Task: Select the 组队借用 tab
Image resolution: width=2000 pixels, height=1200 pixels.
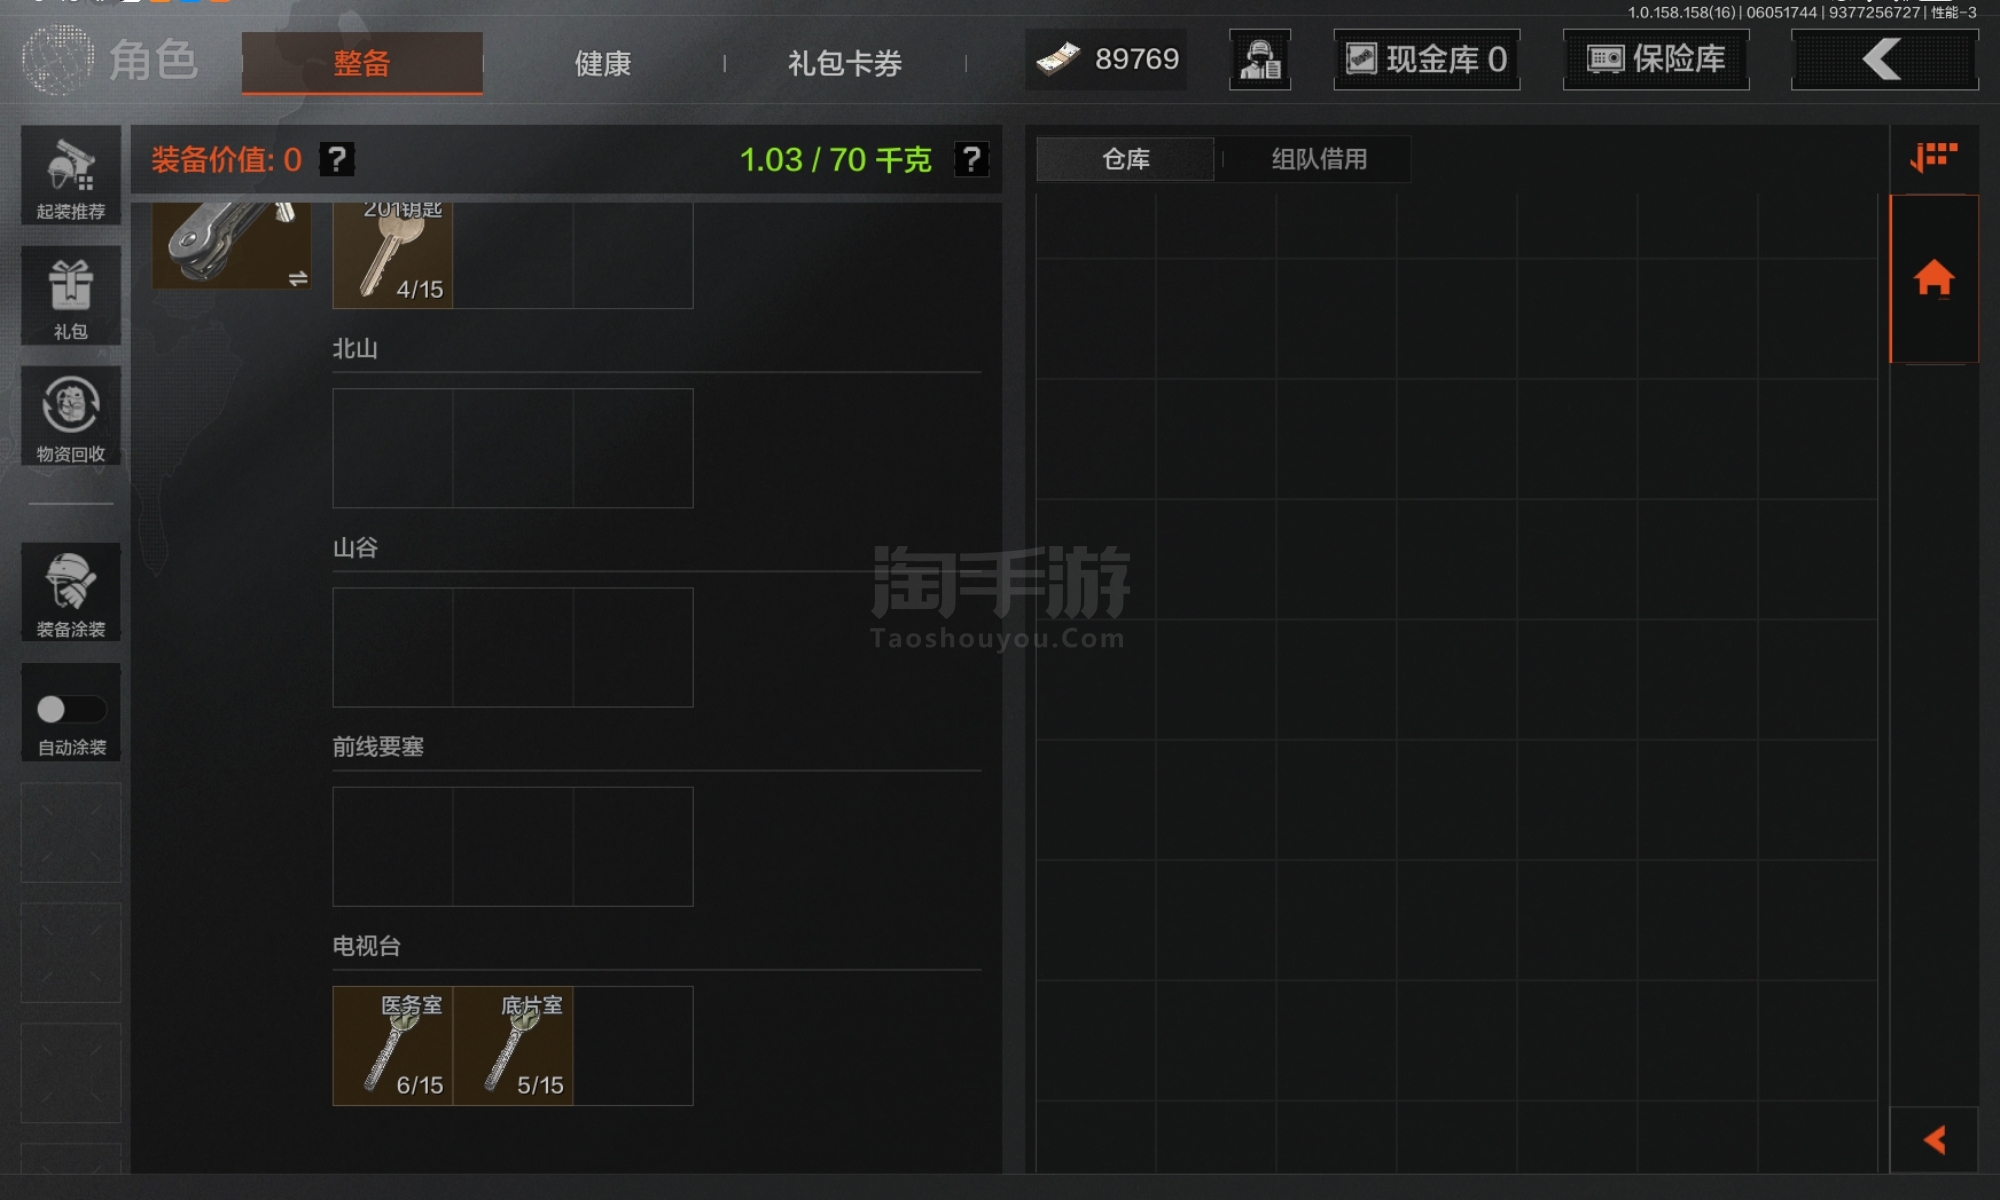Action: [x=1319, y=159]
